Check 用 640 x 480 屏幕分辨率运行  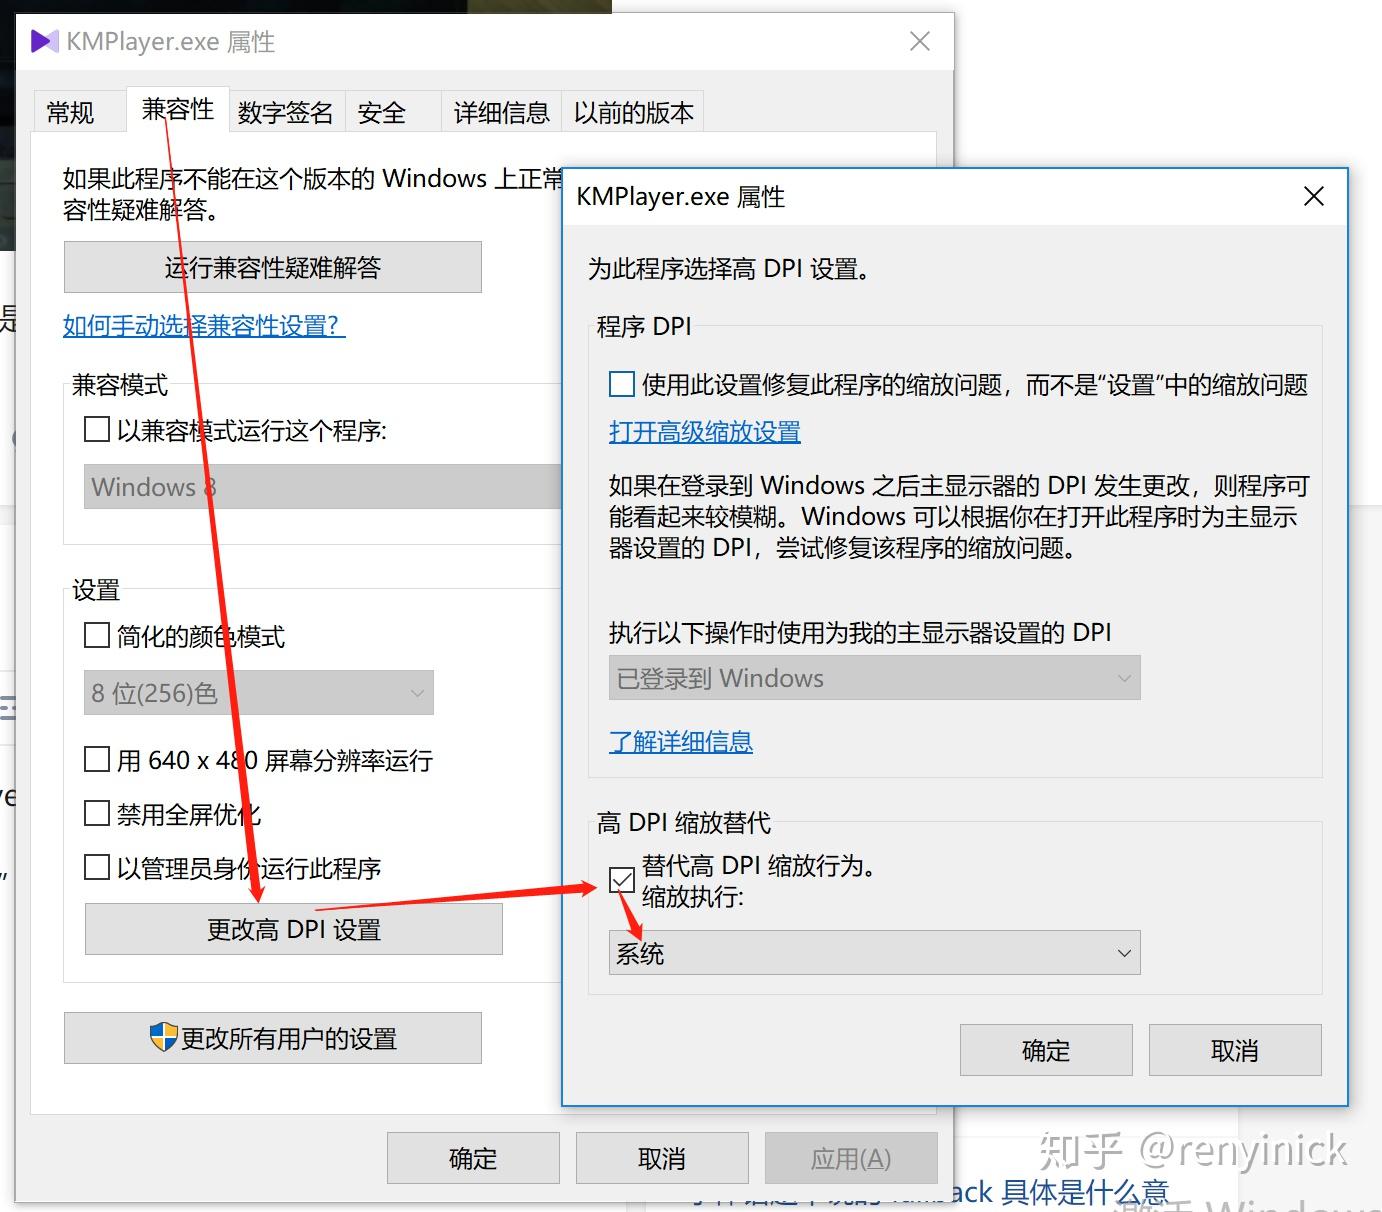97,760
